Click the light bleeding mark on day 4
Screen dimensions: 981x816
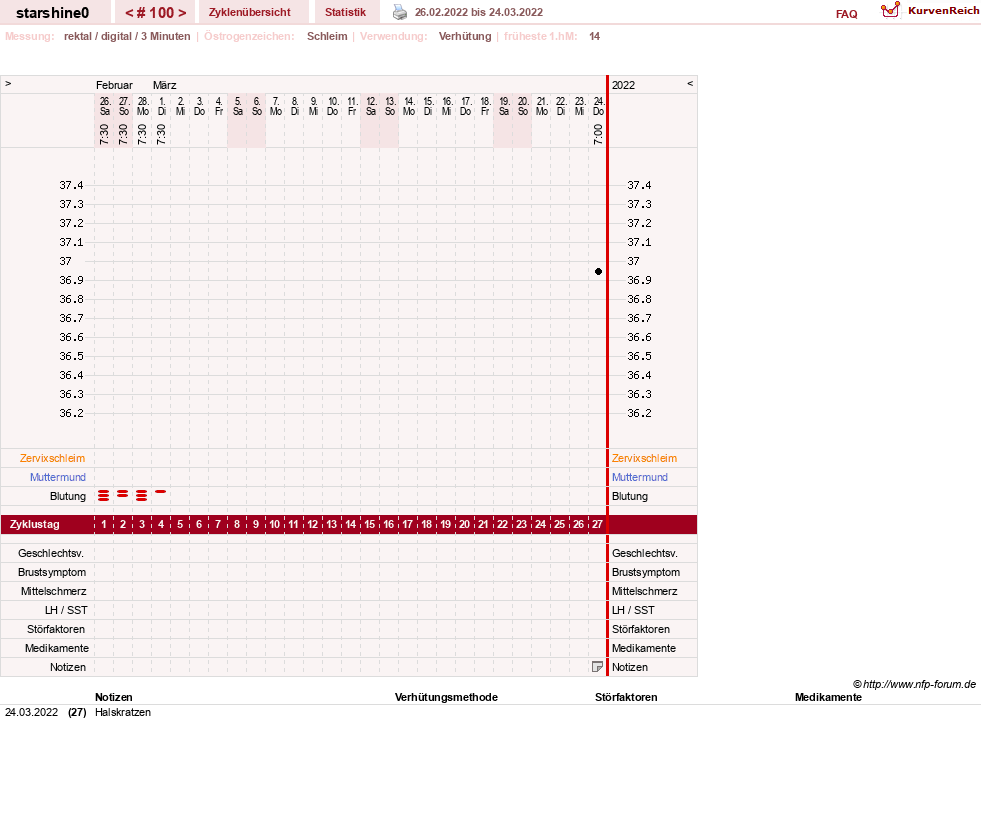[x=161, y=492]
